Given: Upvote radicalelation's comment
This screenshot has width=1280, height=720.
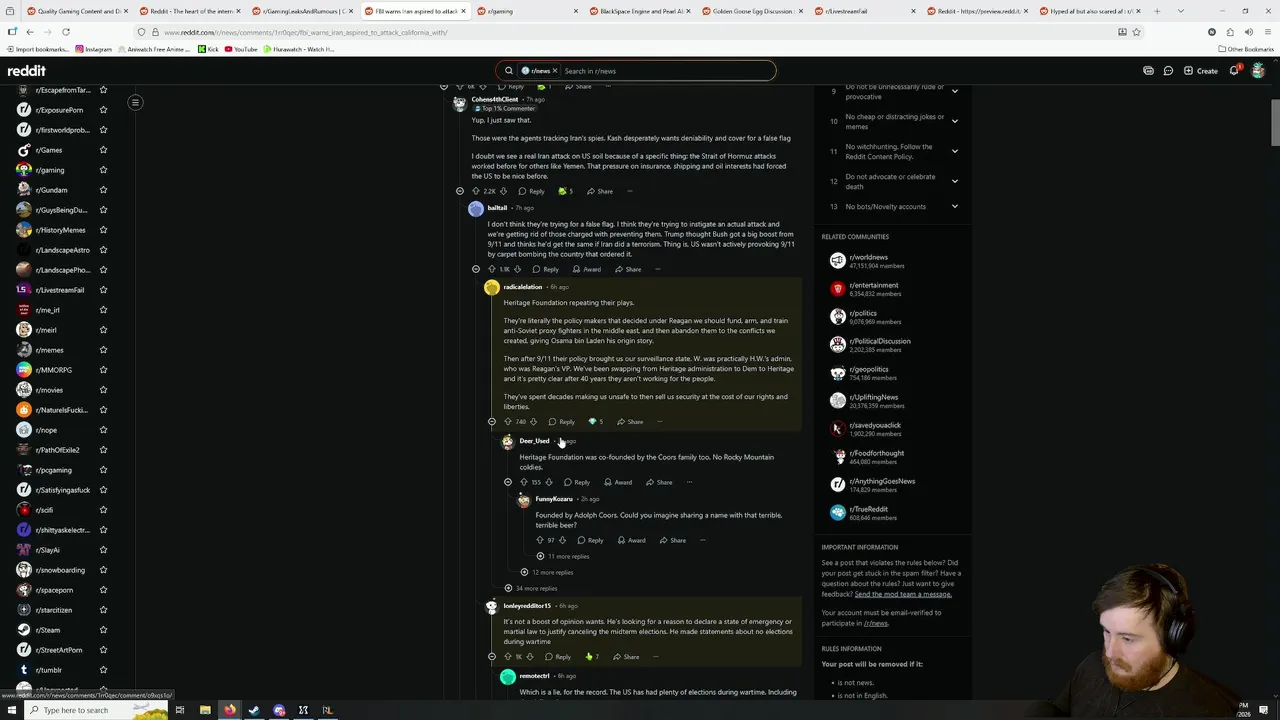Looking at the screenshot, I should pyautogui.click(x=508, y=422).
